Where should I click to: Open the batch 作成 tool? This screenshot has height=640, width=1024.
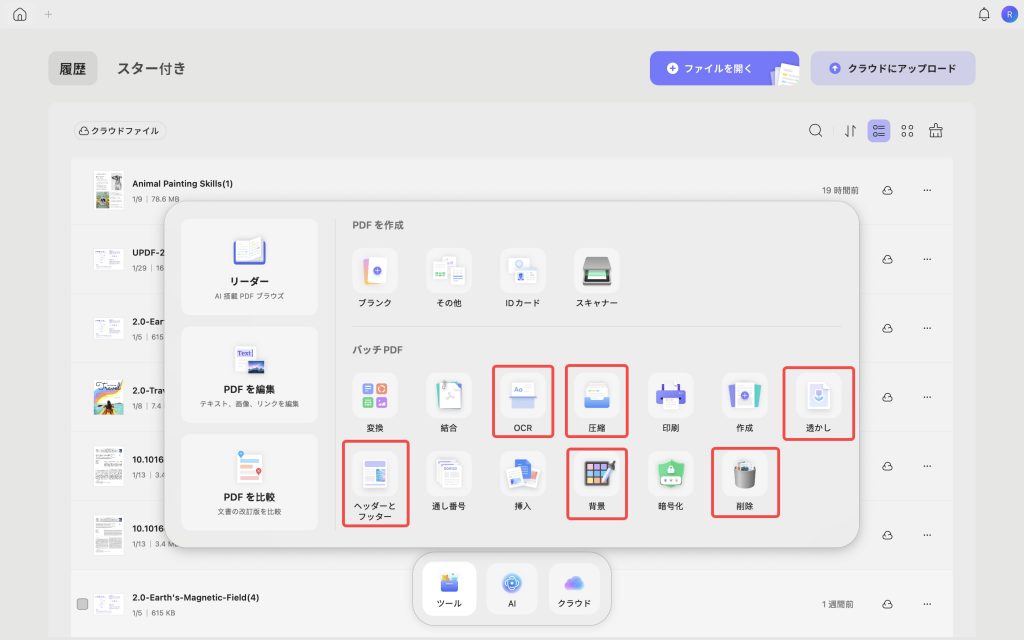click(744, 402)
